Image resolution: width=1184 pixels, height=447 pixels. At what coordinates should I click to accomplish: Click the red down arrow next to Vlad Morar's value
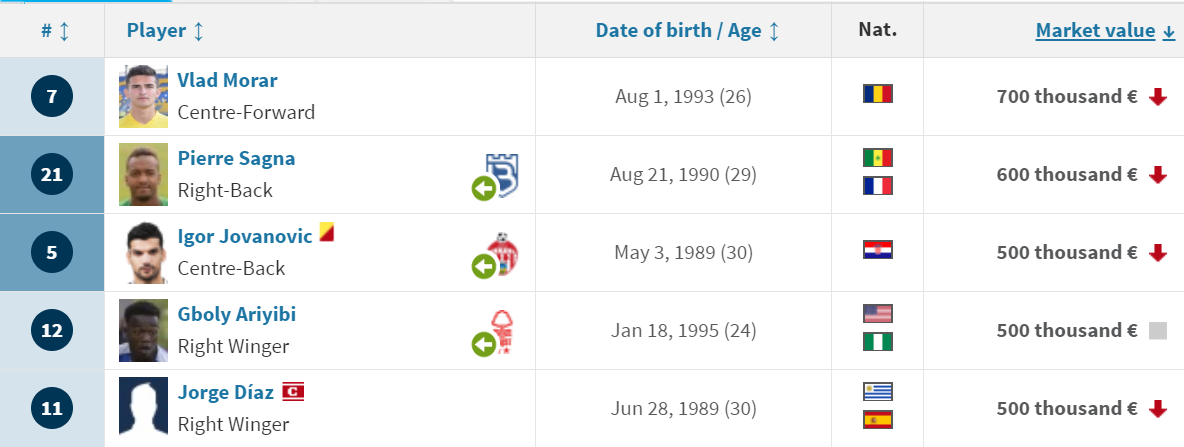1158,97
